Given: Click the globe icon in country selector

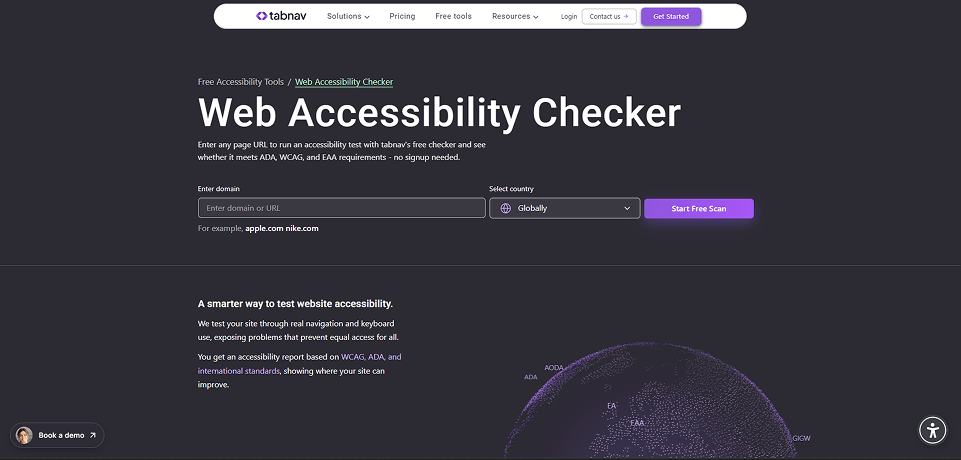Looking at the screenshot, I should pyautogui.click(x=506, y=208).
